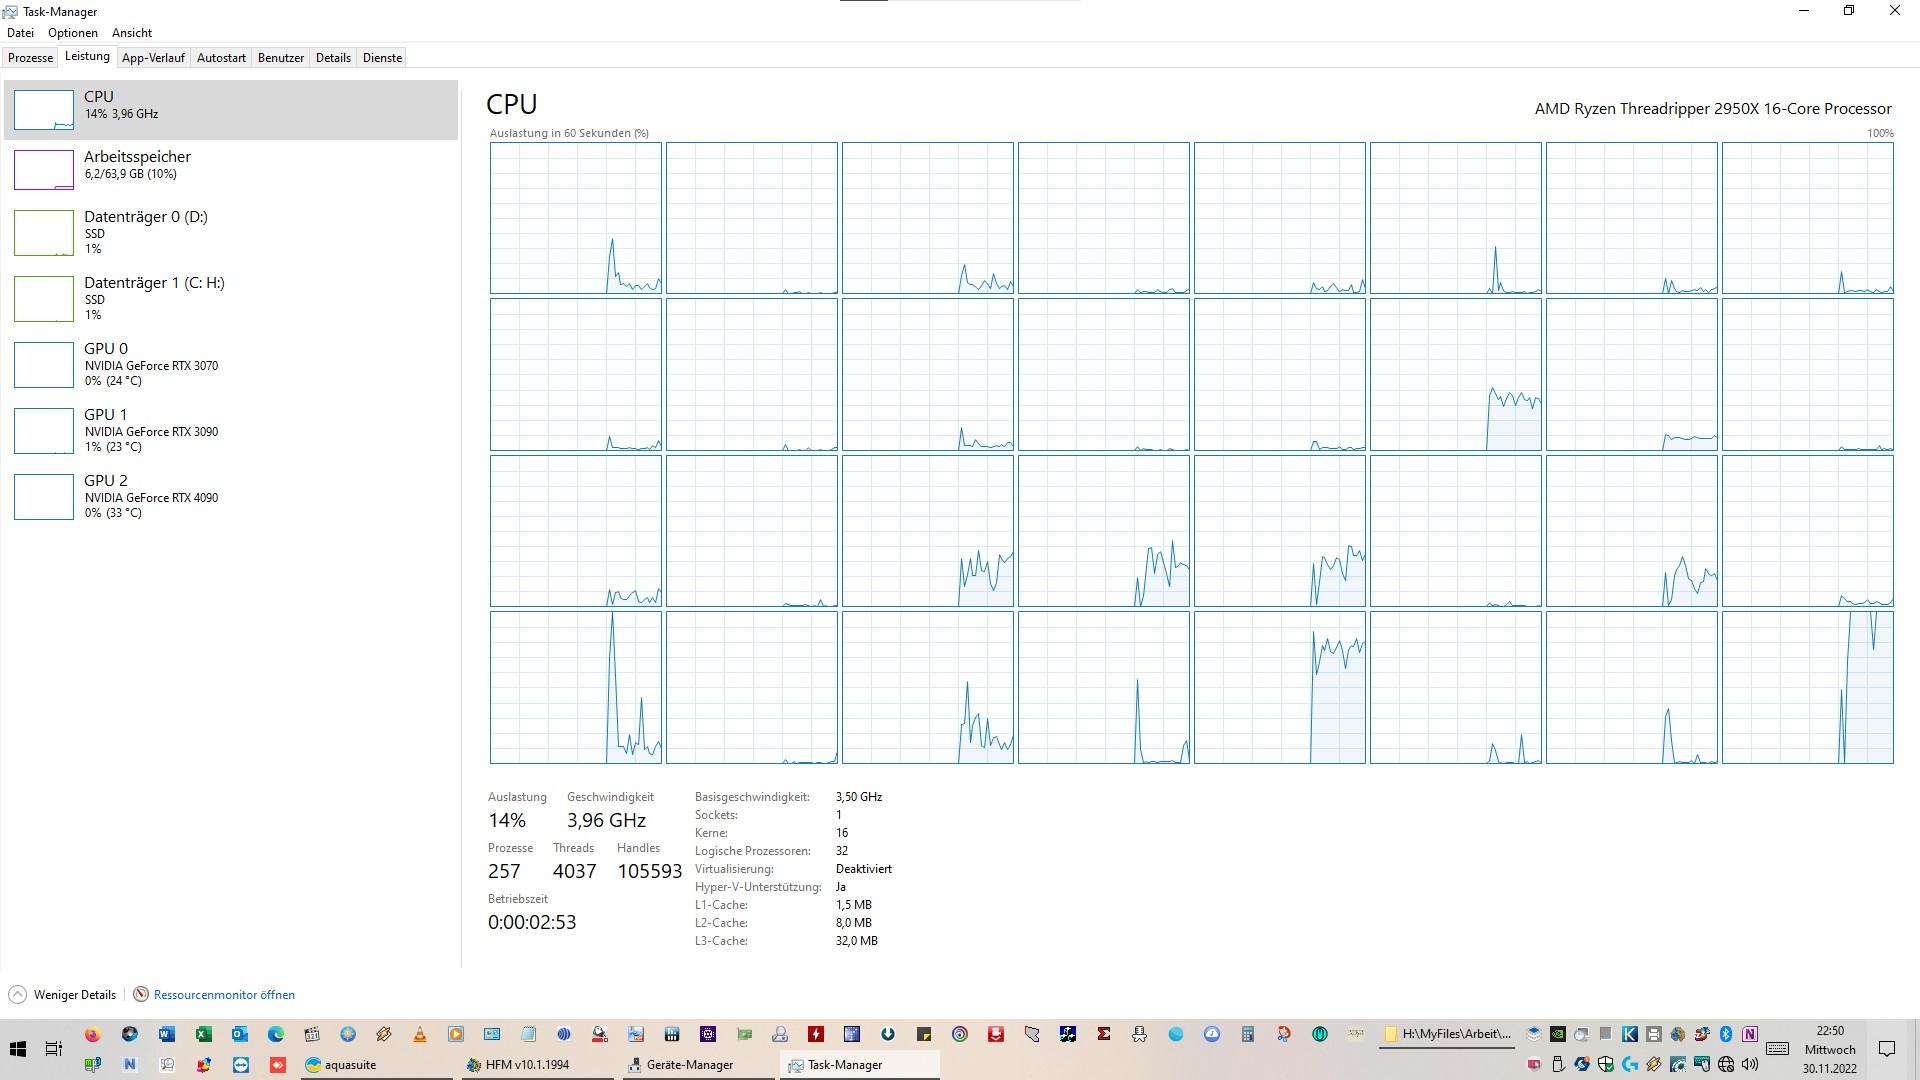Viewport: 1920px width, 1080px height.
Task: Switch to the HFM v10.1.1994 window
Action: point(538,1065)
